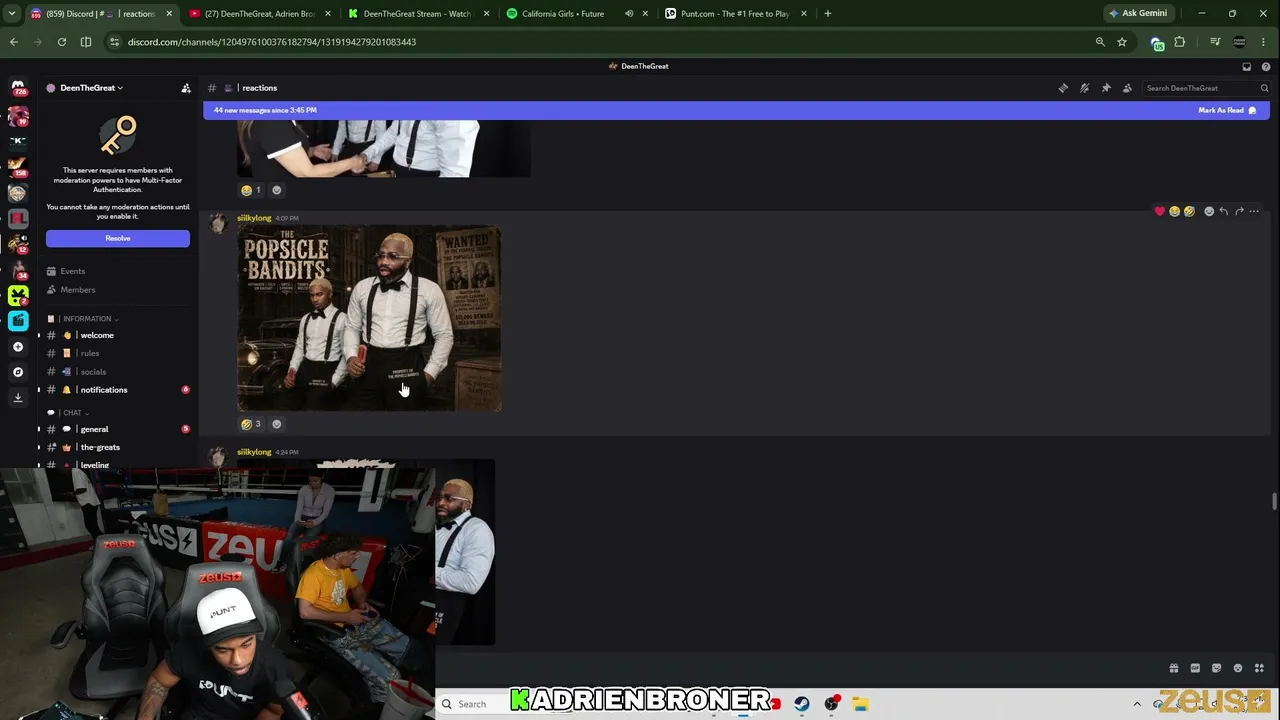Open the Threads icon in channel header
This screenshot has width=1280, height=720.
click(1063, 88)
